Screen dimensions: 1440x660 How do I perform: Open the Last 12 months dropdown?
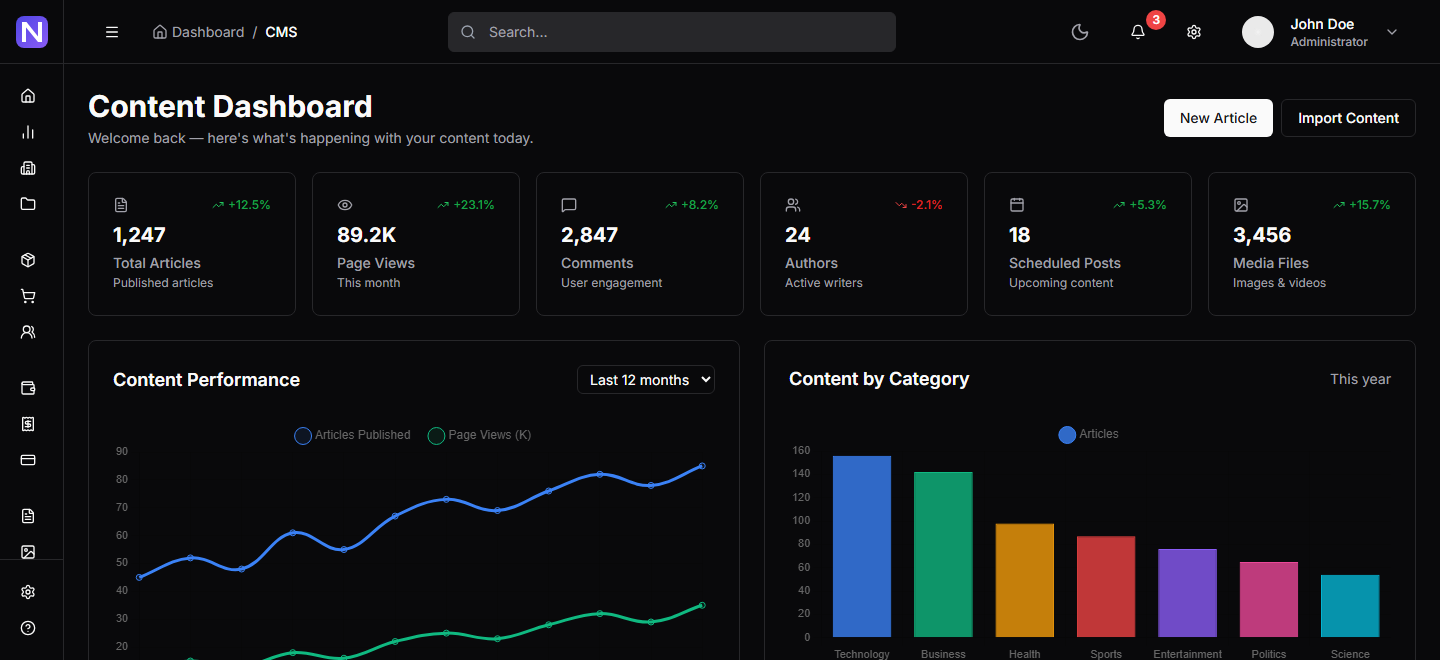click(646, 380)
